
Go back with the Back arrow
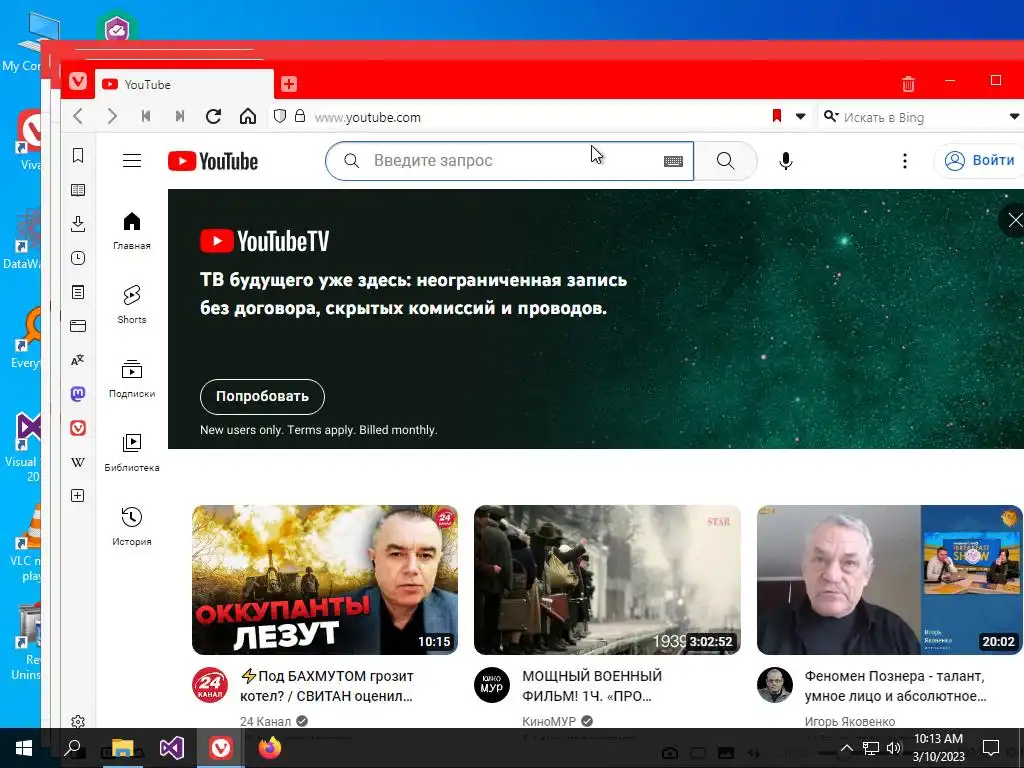coord(78,116)
